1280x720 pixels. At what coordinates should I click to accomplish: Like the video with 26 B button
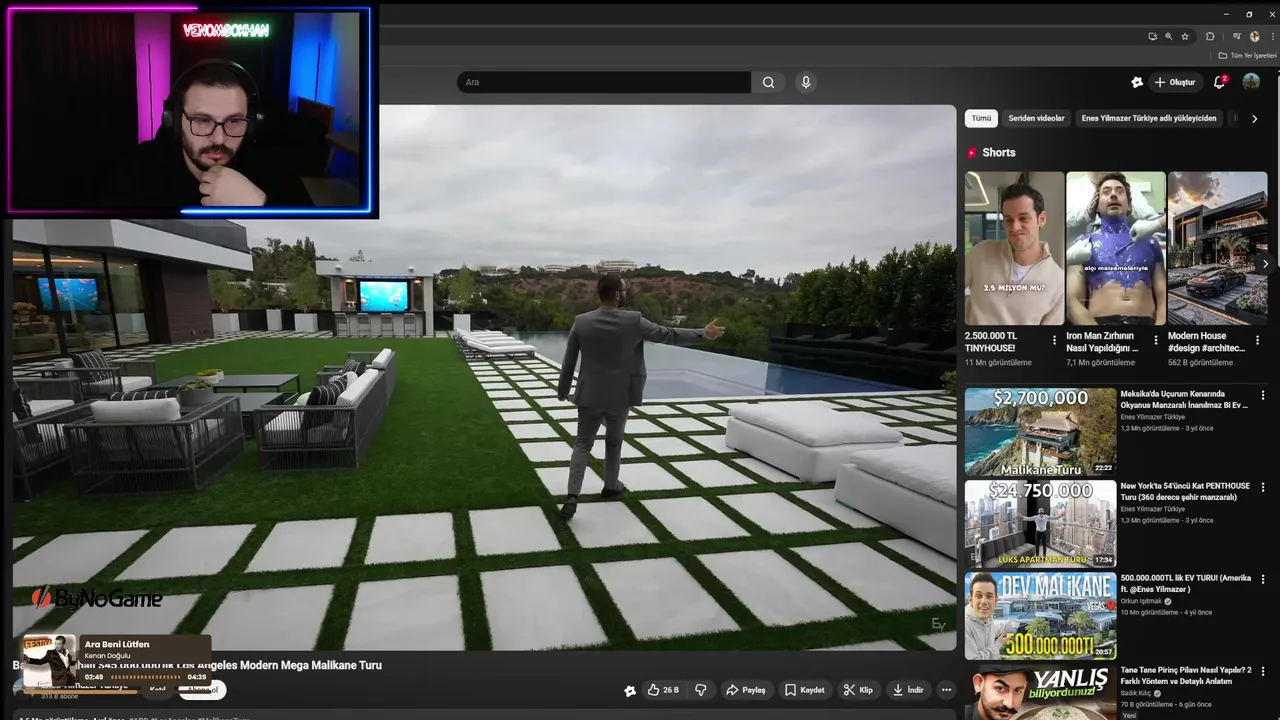tap(663, 690)
